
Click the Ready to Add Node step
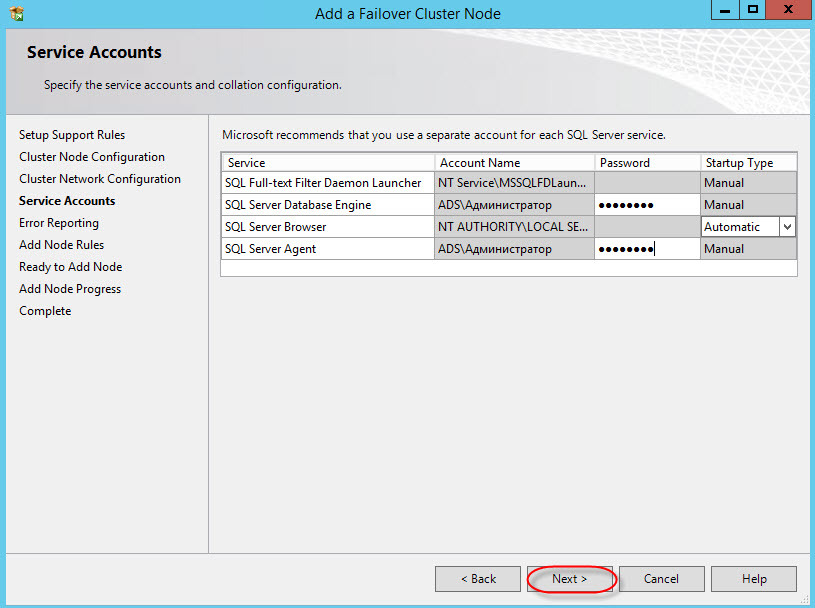70,267
